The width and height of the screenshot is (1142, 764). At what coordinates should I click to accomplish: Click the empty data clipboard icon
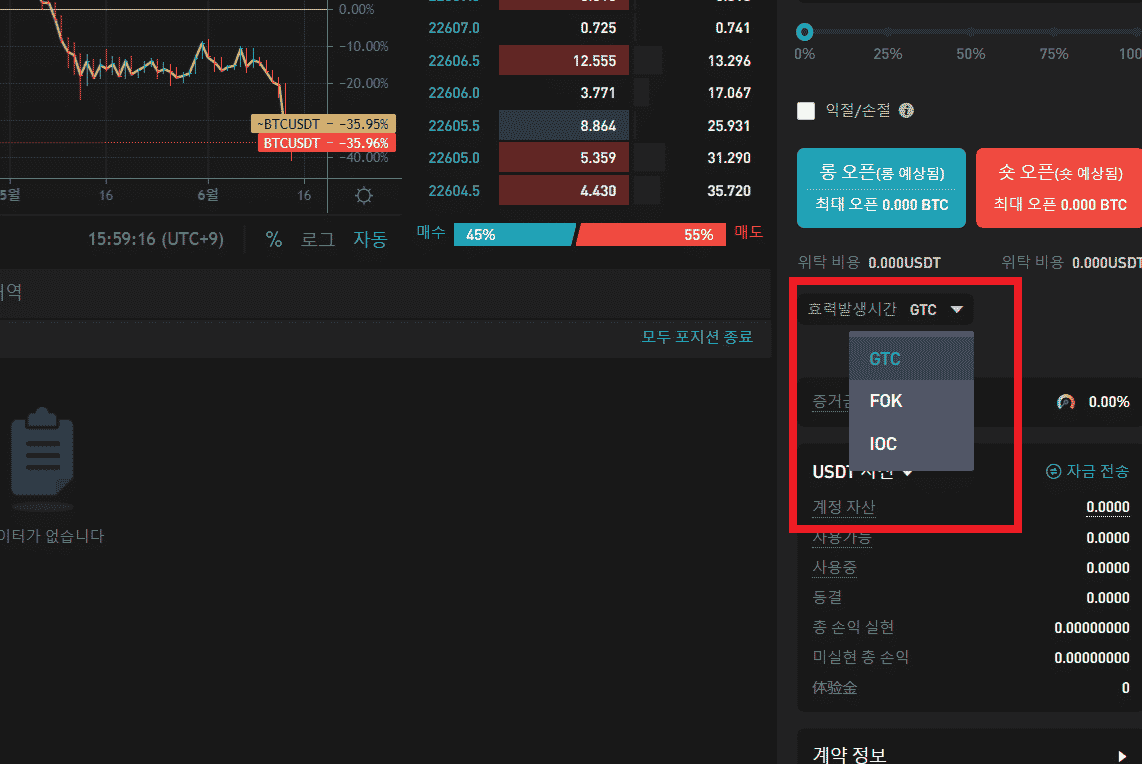tap(42, 453)
